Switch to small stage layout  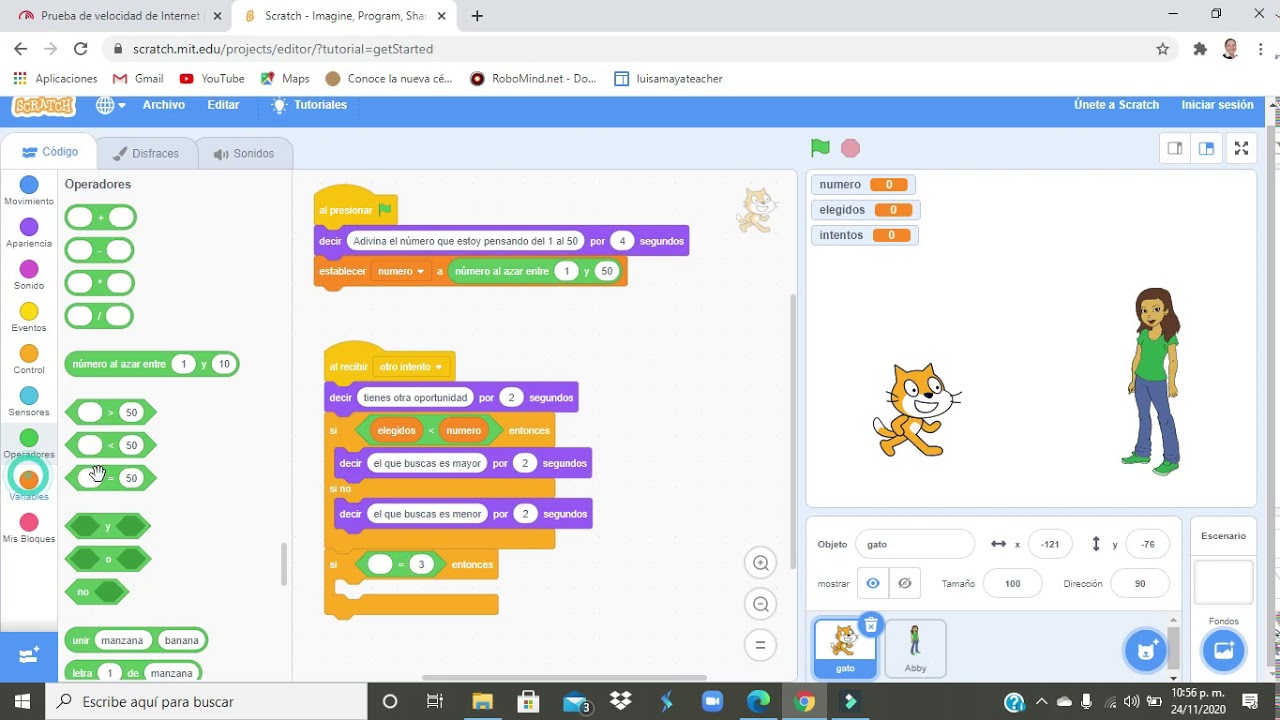point(1175,148)
